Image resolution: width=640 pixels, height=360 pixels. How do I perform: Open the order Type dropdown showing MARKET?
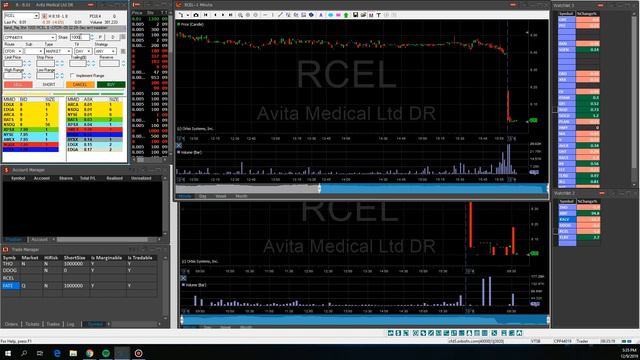[x=69, y=51]
